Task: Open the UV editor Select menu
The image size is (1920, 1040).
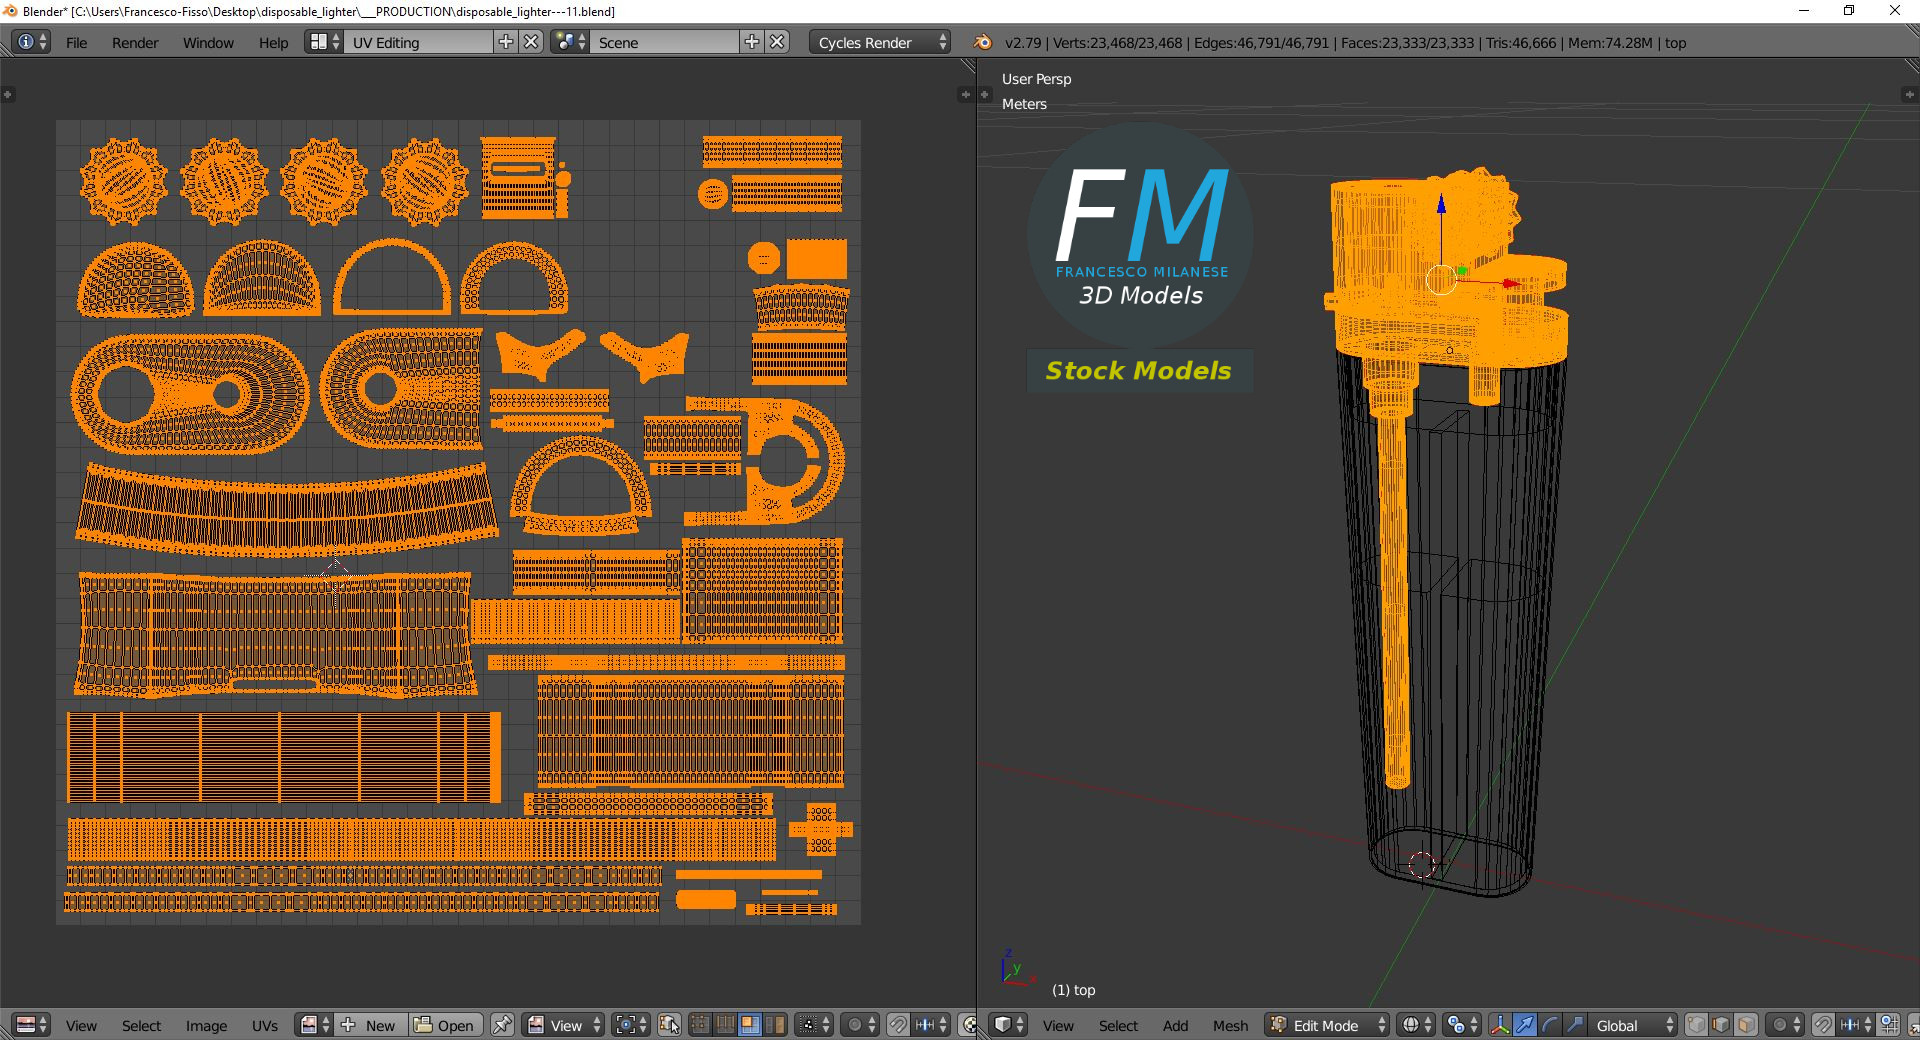Action: click(141, 1026)
